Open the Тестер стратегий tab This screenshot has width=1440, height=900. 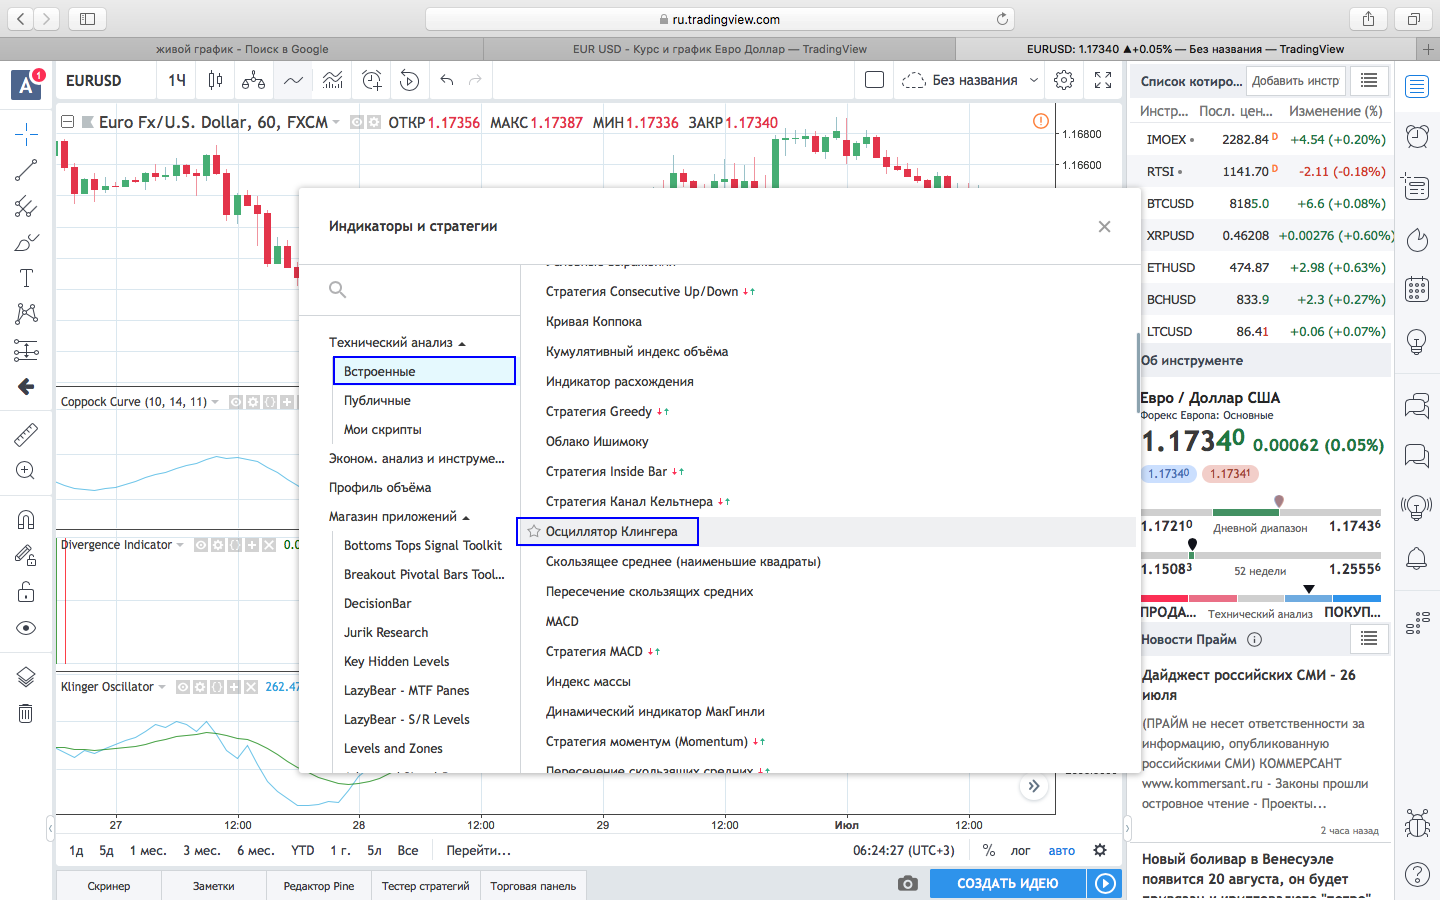point(426,886)
